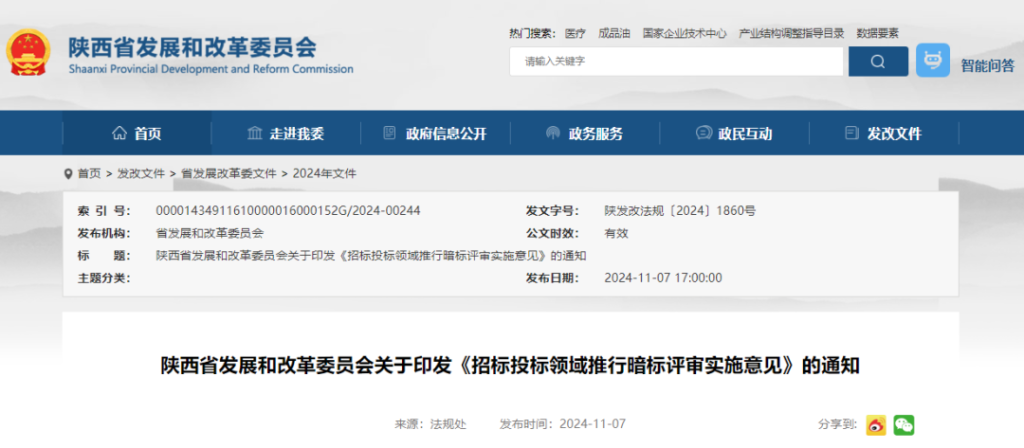This screenshot has height=448, width=1024.
Task: Open the smart Q&A robot icon
Action: click(x=933, y=61)
